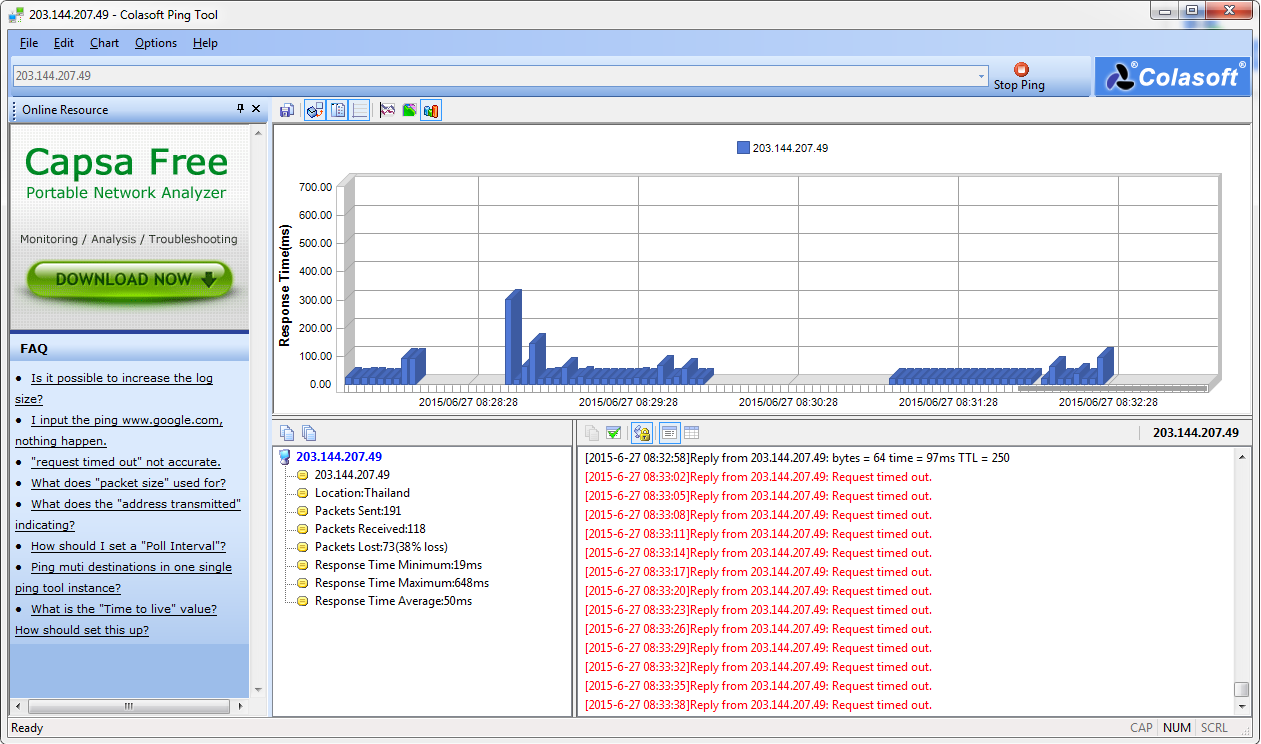The width and height of the screenshot is (1261, 744).
Task: Select log entry 08:33:20 Request timed out
Action: click(758, 591)
